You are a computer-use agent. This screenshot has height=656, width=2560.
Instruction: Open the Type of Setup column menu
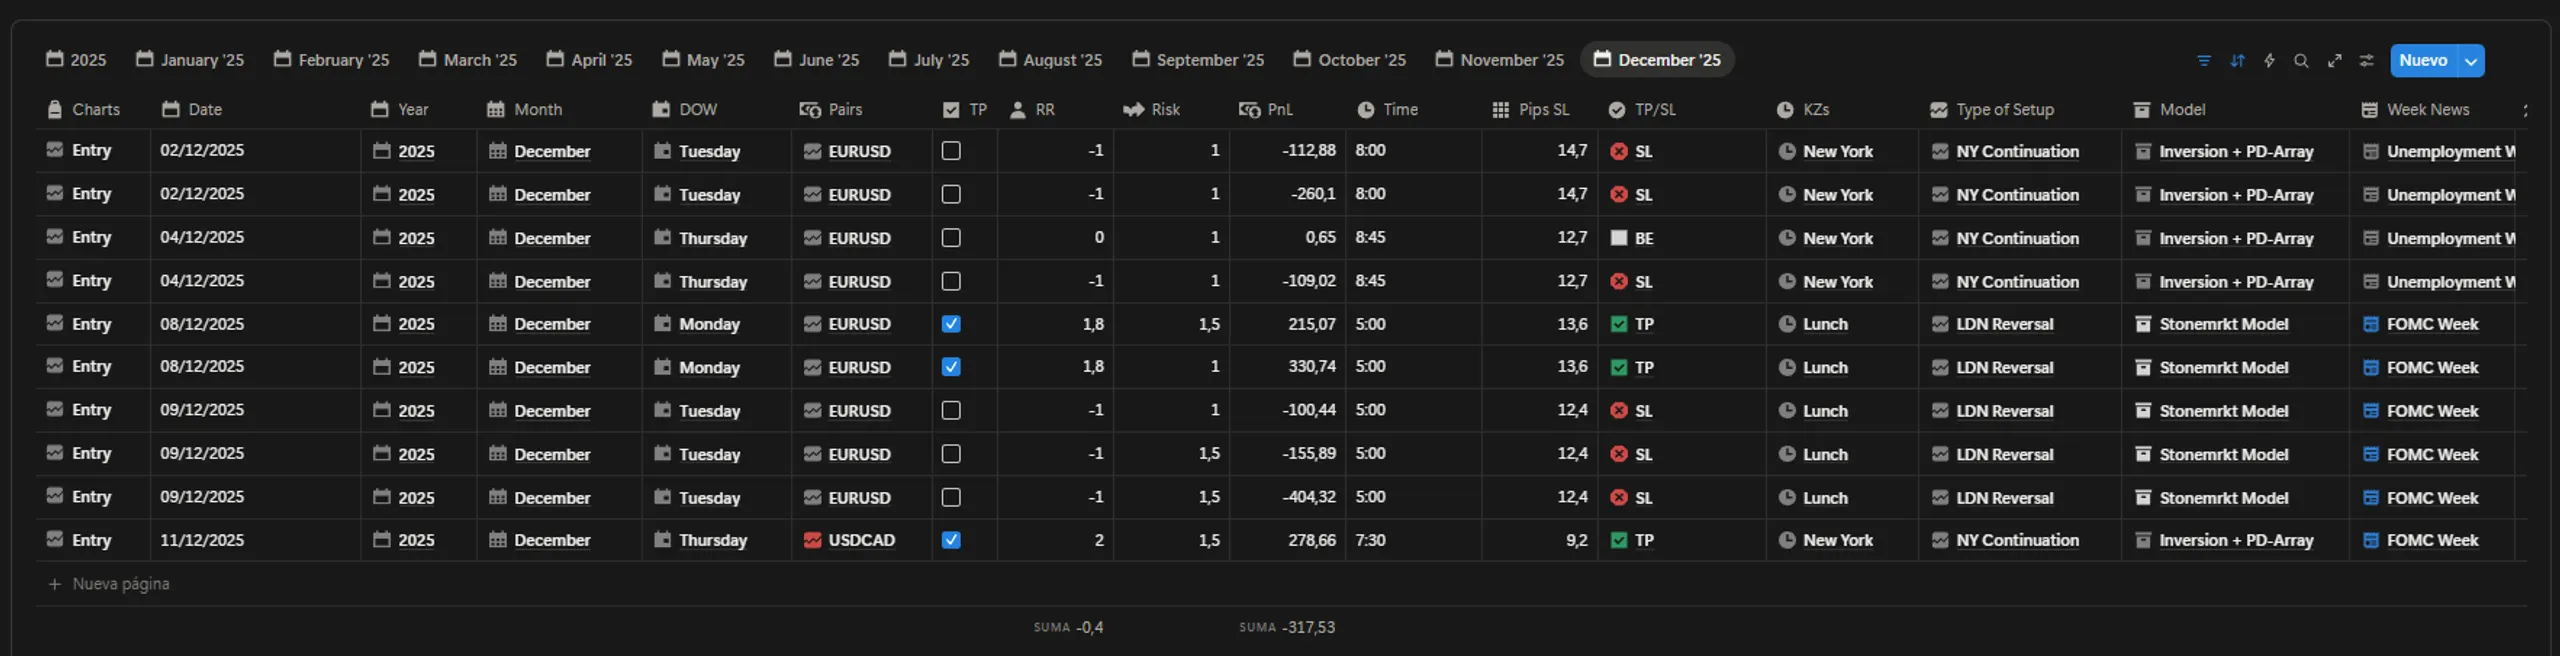coord(1992,109)
